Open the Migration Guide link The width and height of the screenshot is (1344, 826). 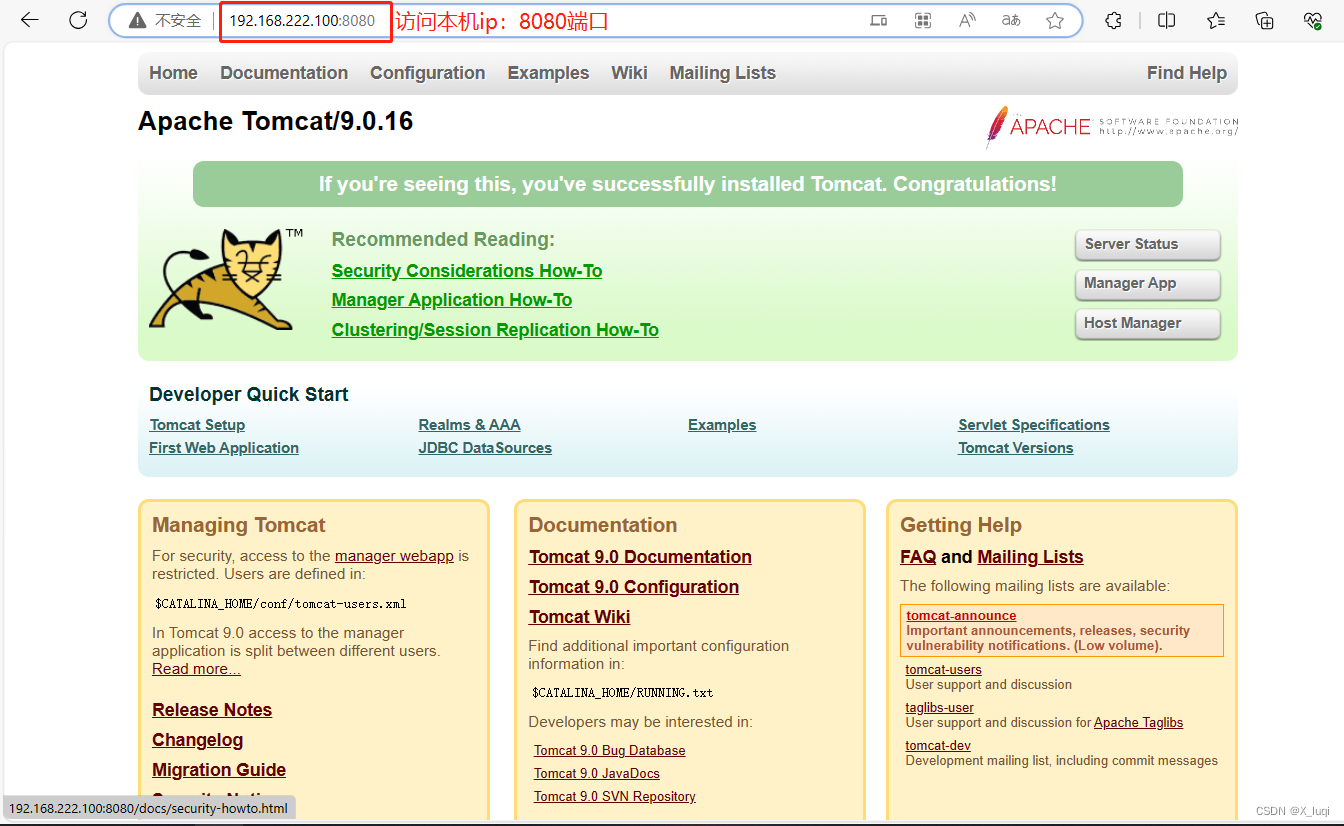tap(219, 770)
